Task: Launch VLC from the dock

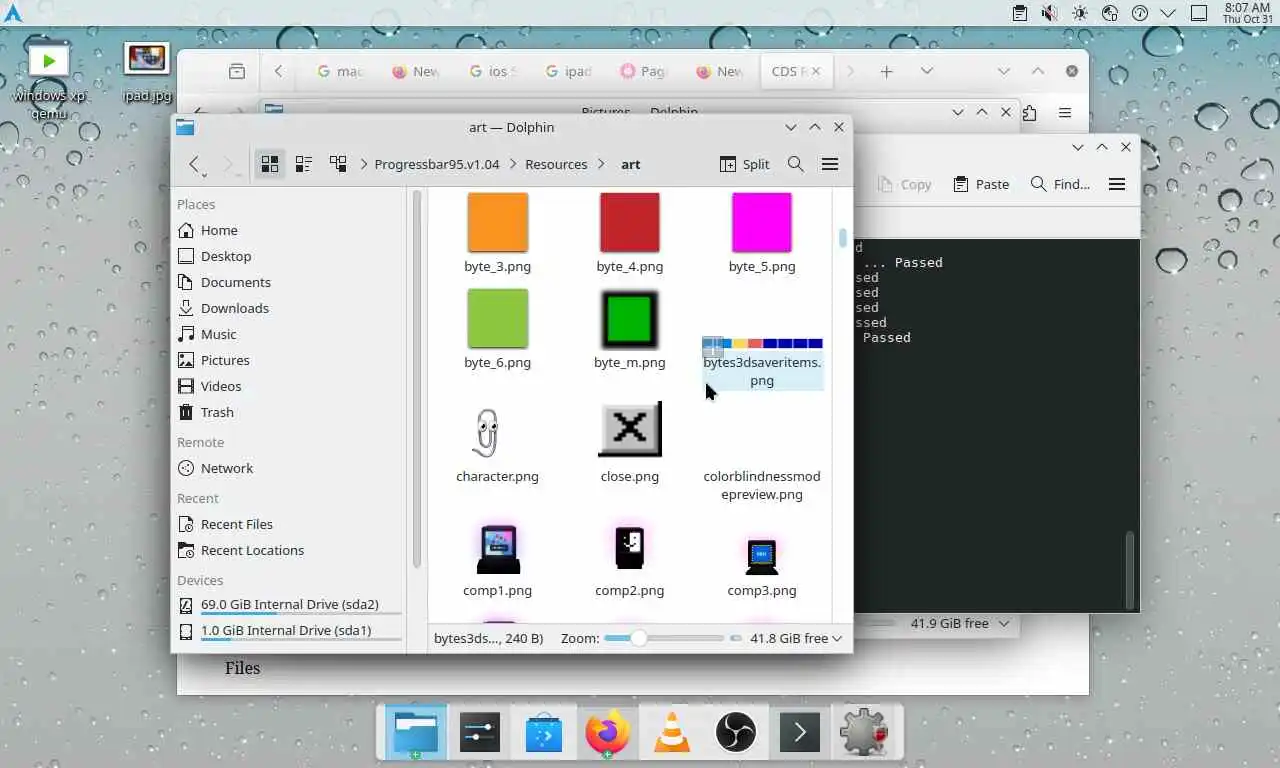Action: [671, 733]
